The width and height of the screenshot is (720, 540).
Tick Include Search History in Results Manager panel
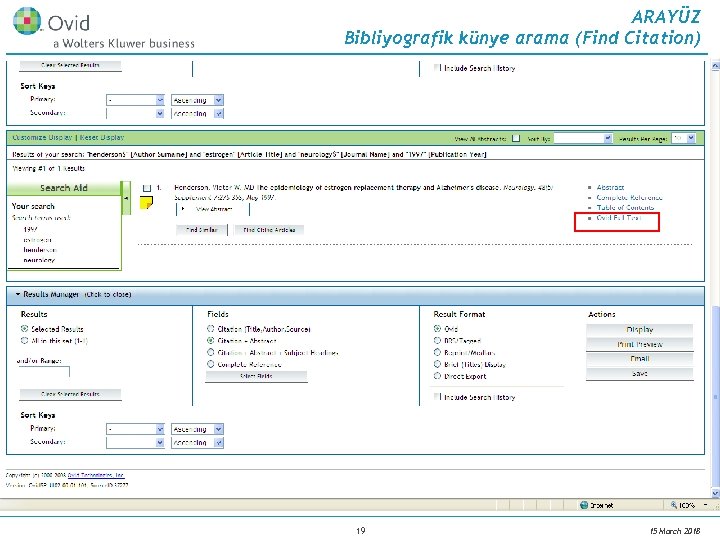[x=437, y=397]
